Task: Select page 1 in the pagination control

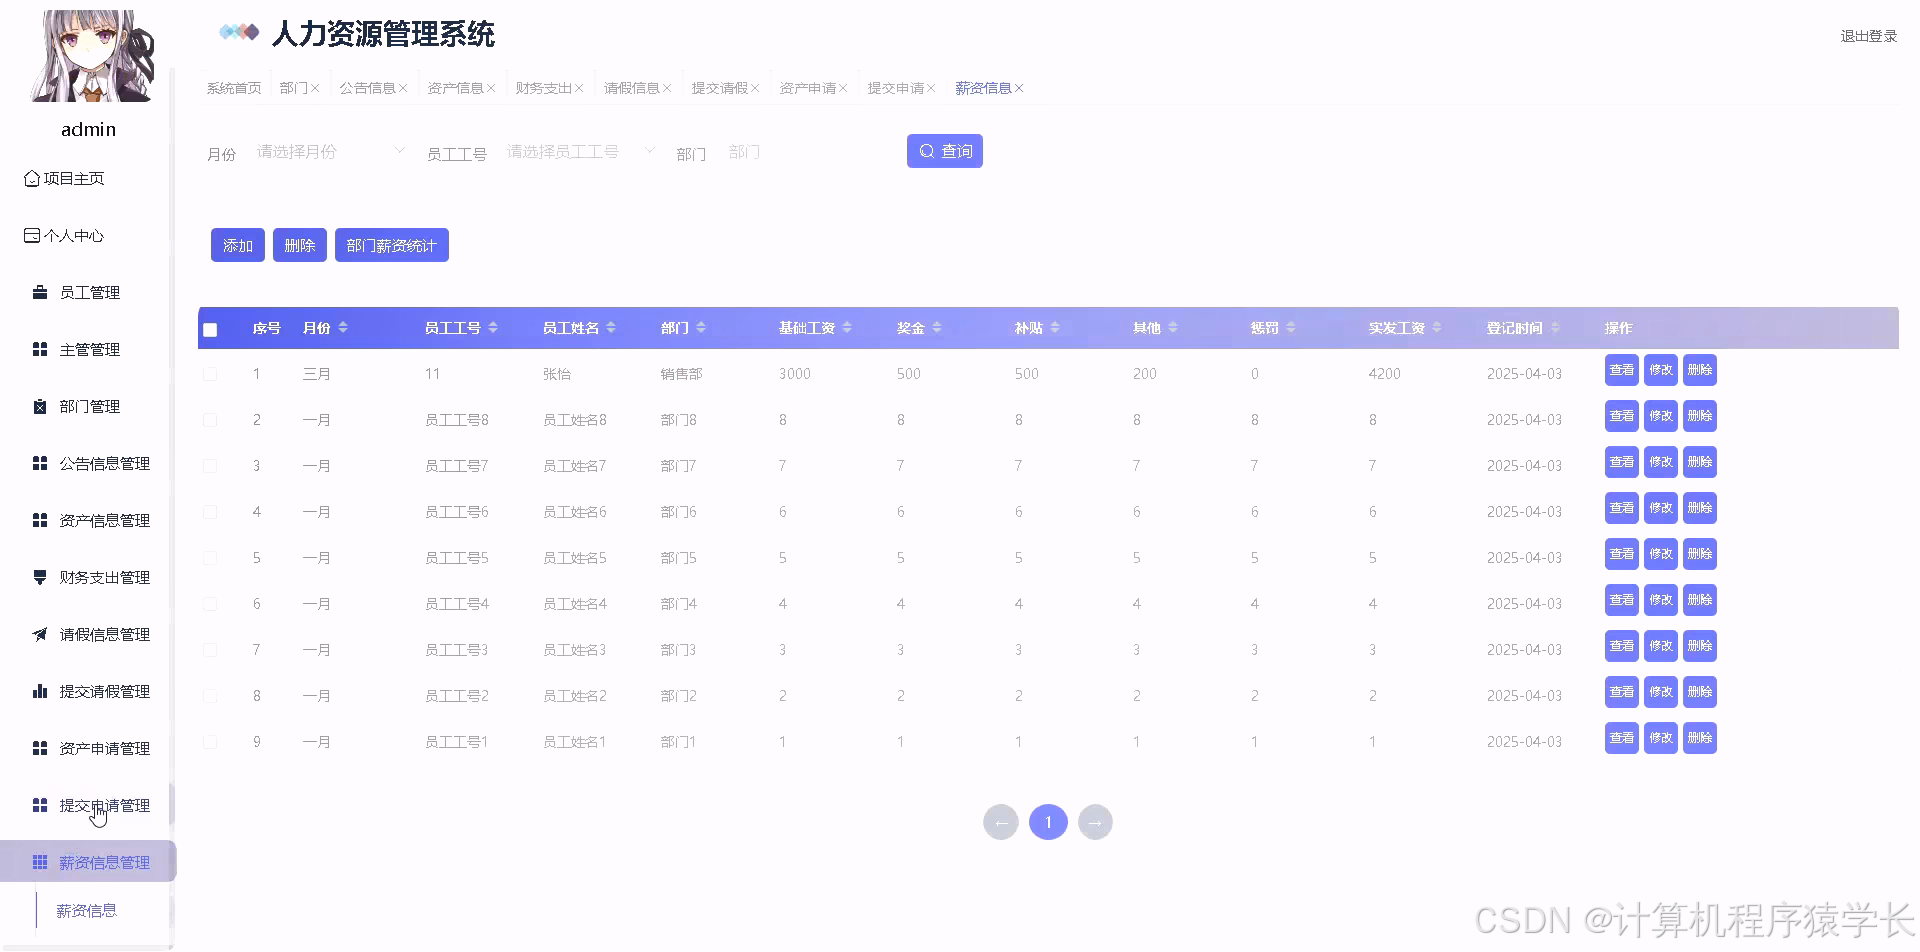Action: click(1047, 821)
